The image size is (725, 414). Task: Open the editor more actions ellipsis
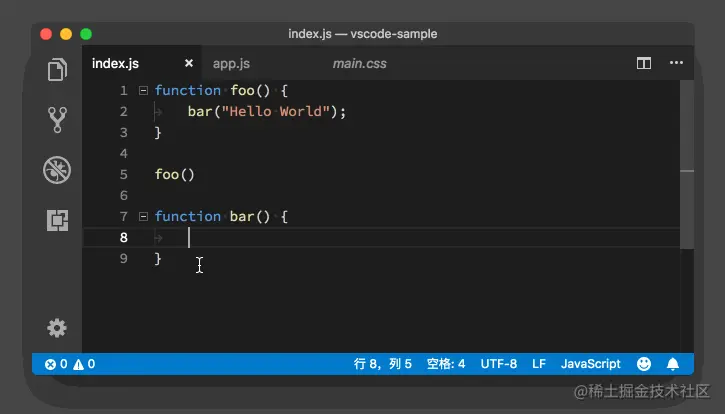[676, 63]
